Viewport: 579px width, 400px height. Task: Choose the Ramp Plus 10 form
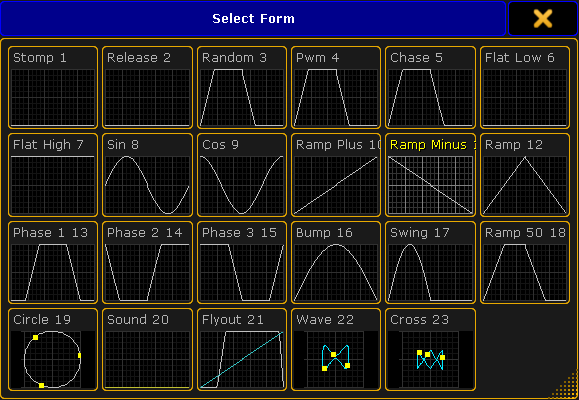[x=336, y=175]
